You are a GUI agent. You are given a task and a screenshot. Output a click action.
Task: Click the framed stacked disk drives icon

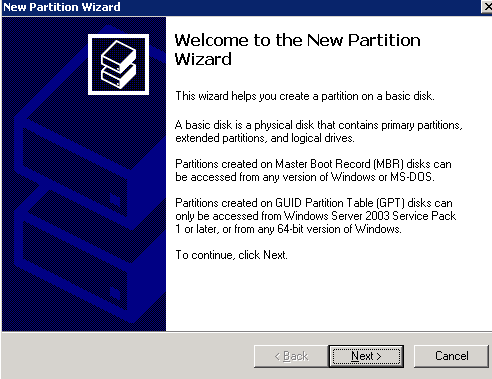[x=118, y=64]
